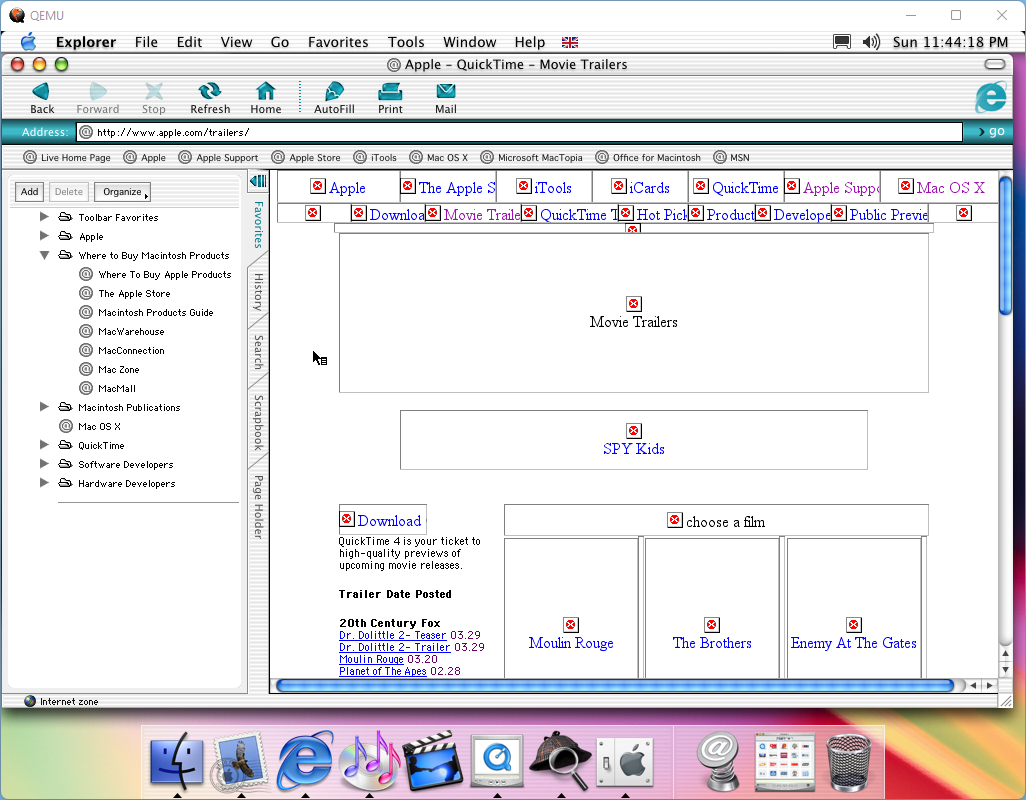Go to the Home page icon
Image resolution: width=1026 pixels, height=800 pixels.
click(265, 92)
